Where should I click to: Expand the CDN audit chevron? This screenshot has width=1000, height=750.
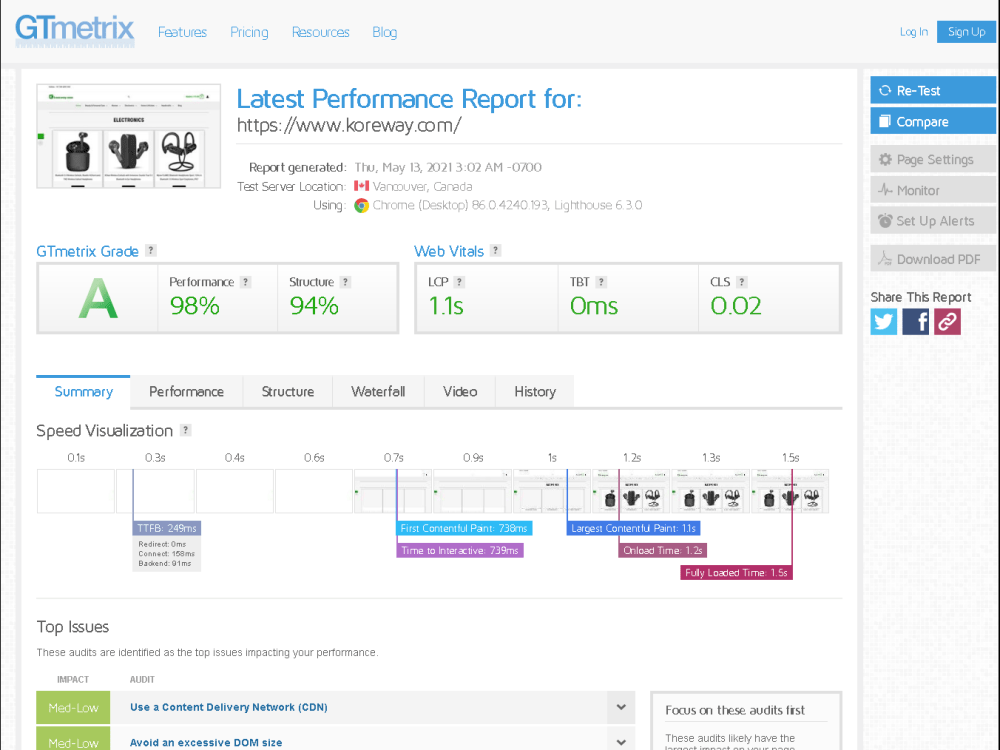[621, 707]
